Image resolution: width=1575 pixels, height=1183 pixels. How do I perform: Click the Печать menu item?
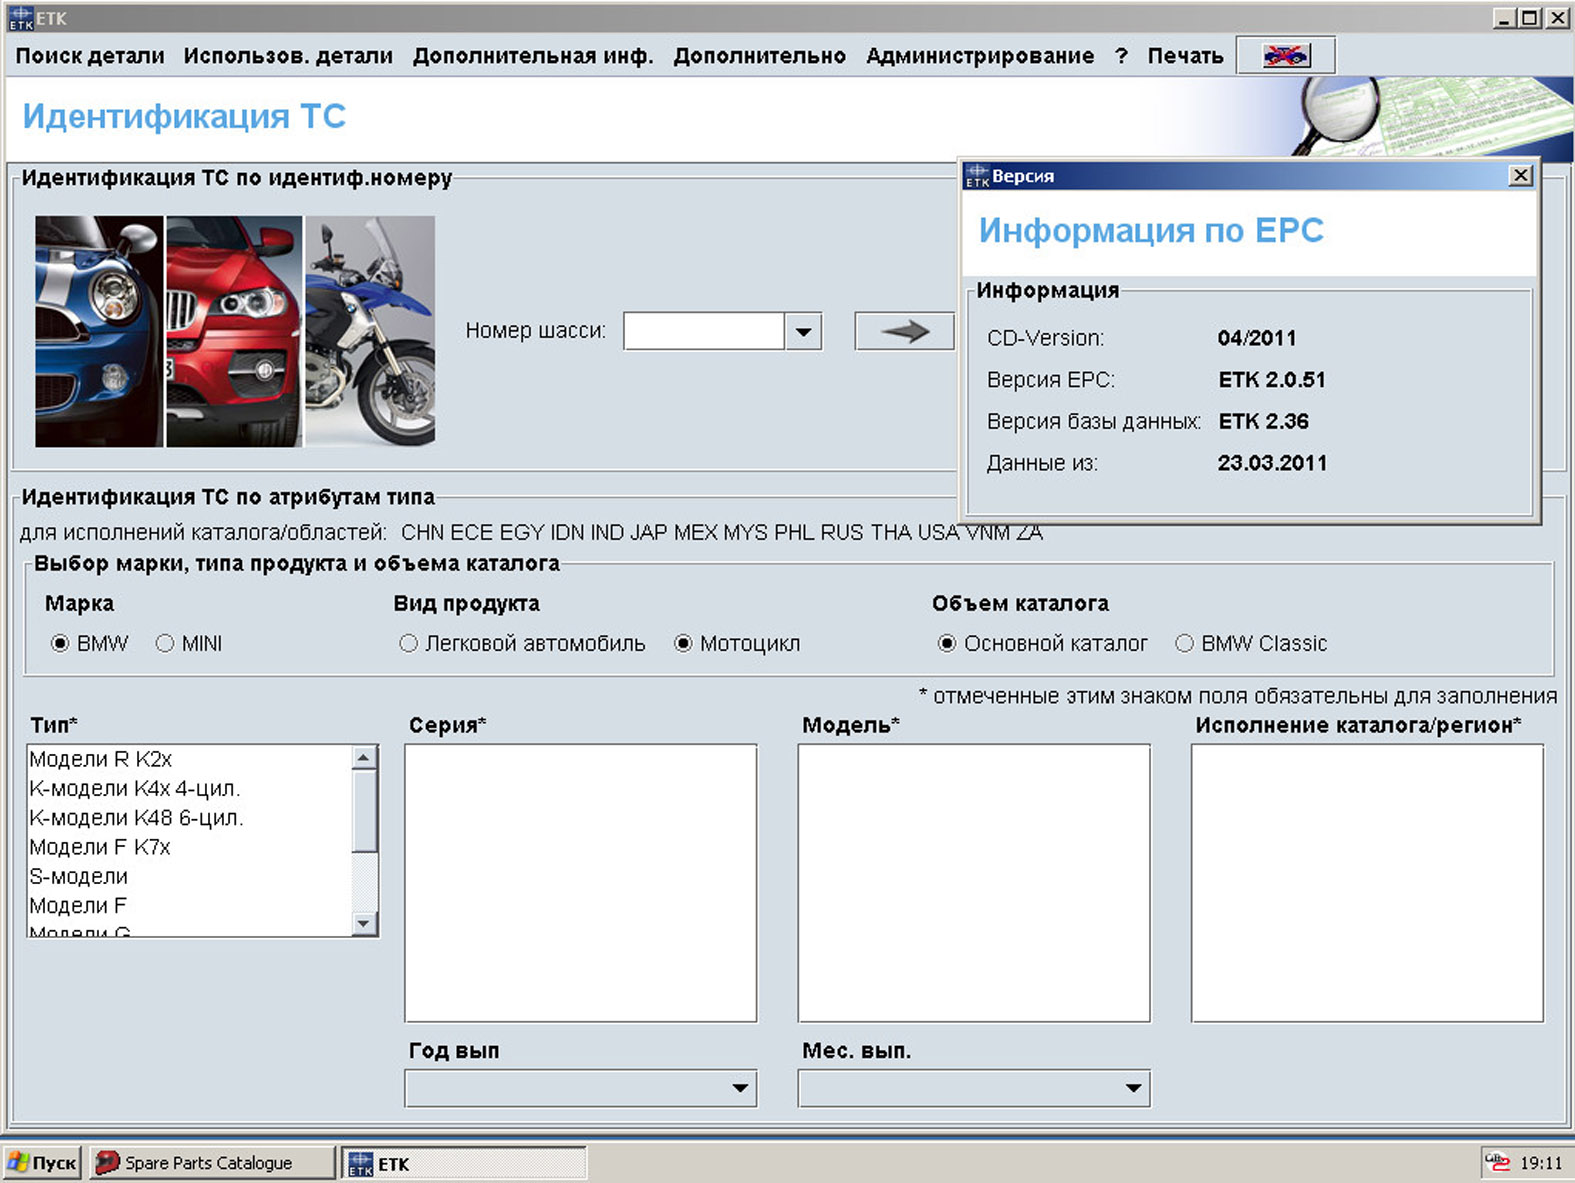point(1185,56)
